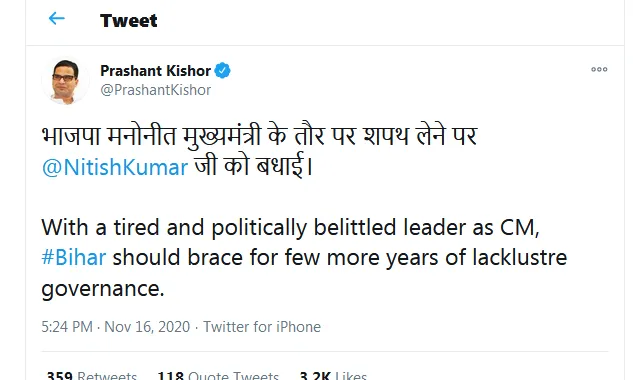Open the #Bihar hashtag

tap(74, 258)
